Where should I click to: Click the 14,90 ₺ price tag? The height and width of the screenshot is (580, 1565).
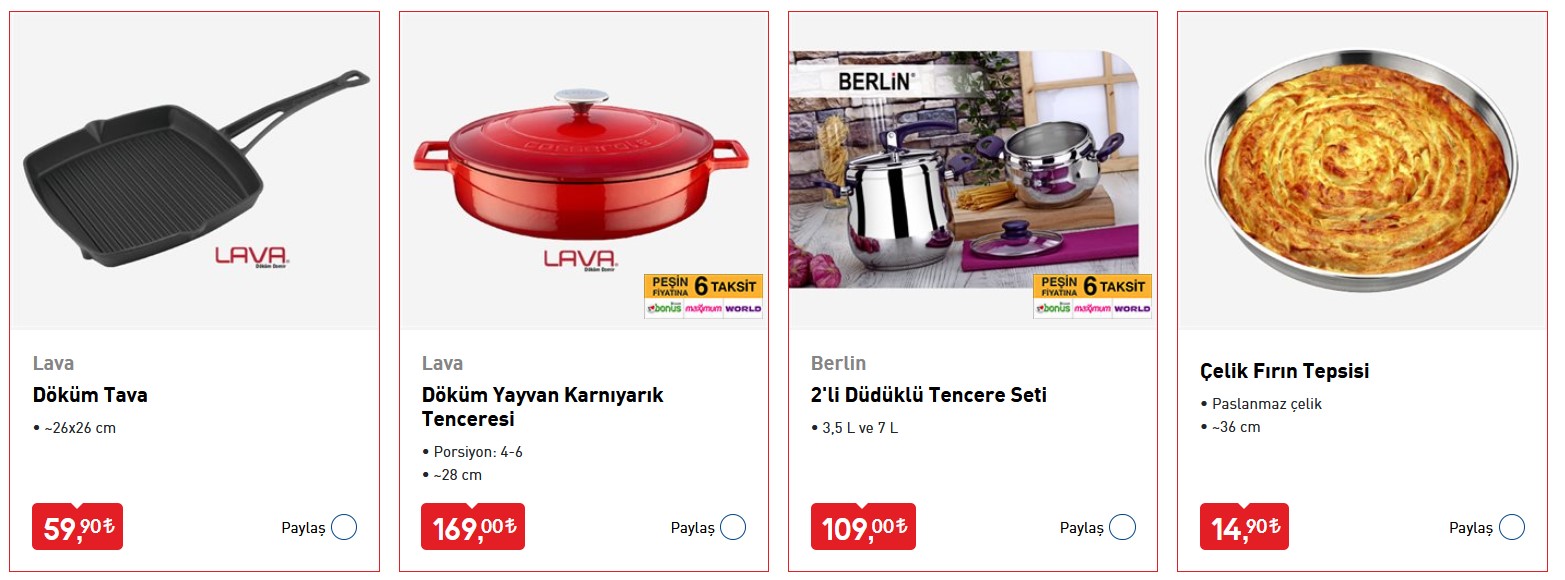pos(1244,526)
